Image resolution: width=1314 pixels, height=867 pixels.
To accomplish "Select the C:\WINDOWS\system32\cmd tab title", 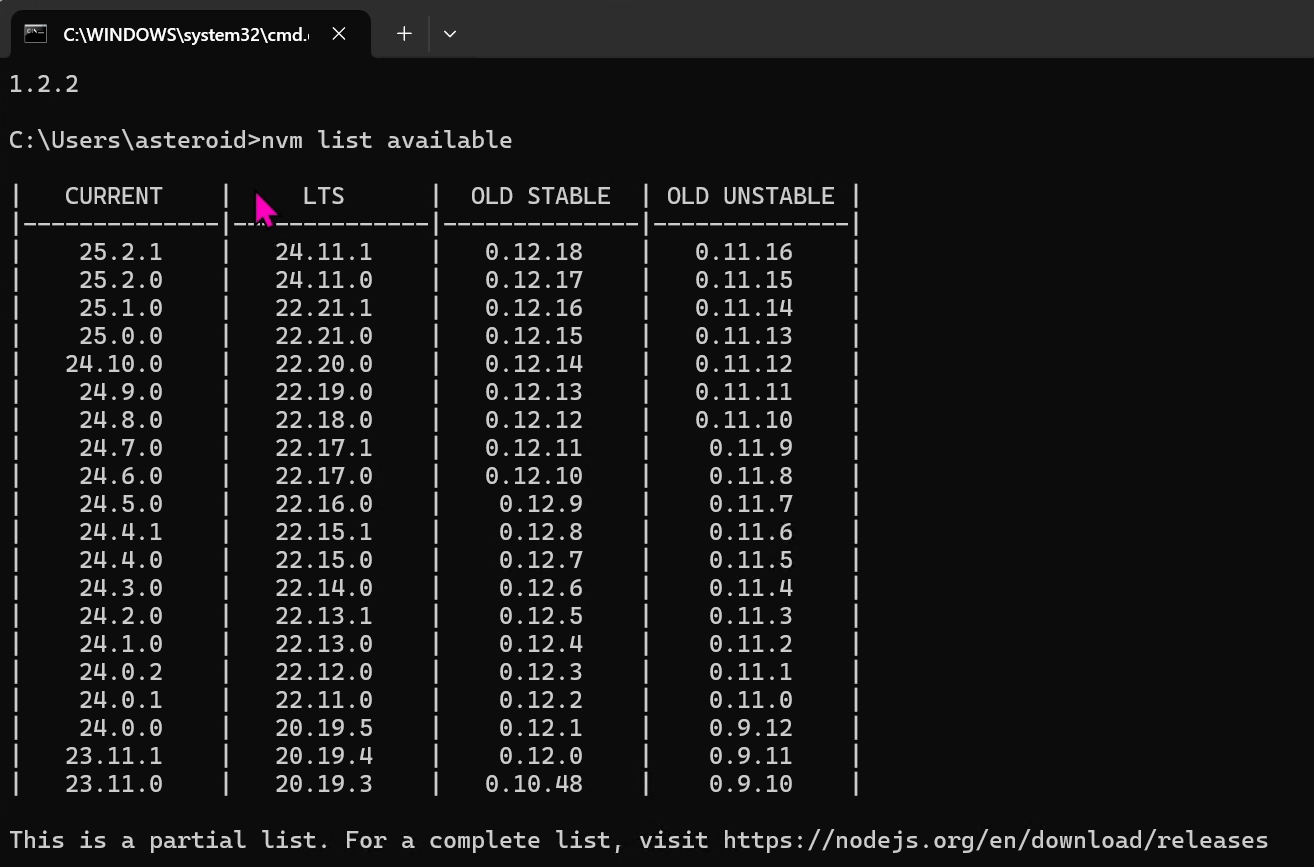I will [x=186, y=34].
